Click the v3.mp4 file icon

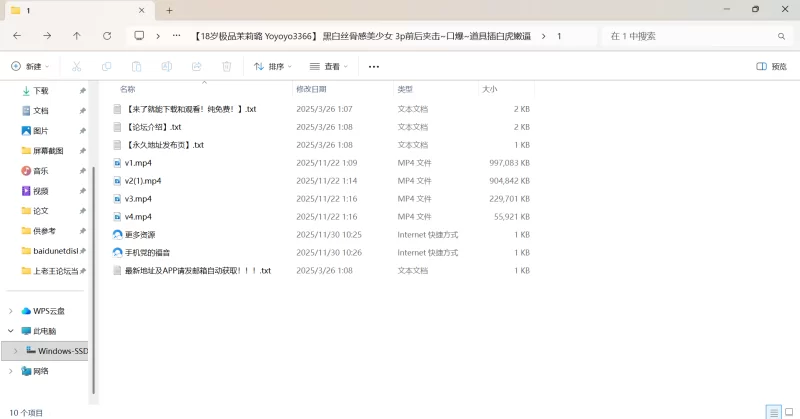[x=117, y=199]
